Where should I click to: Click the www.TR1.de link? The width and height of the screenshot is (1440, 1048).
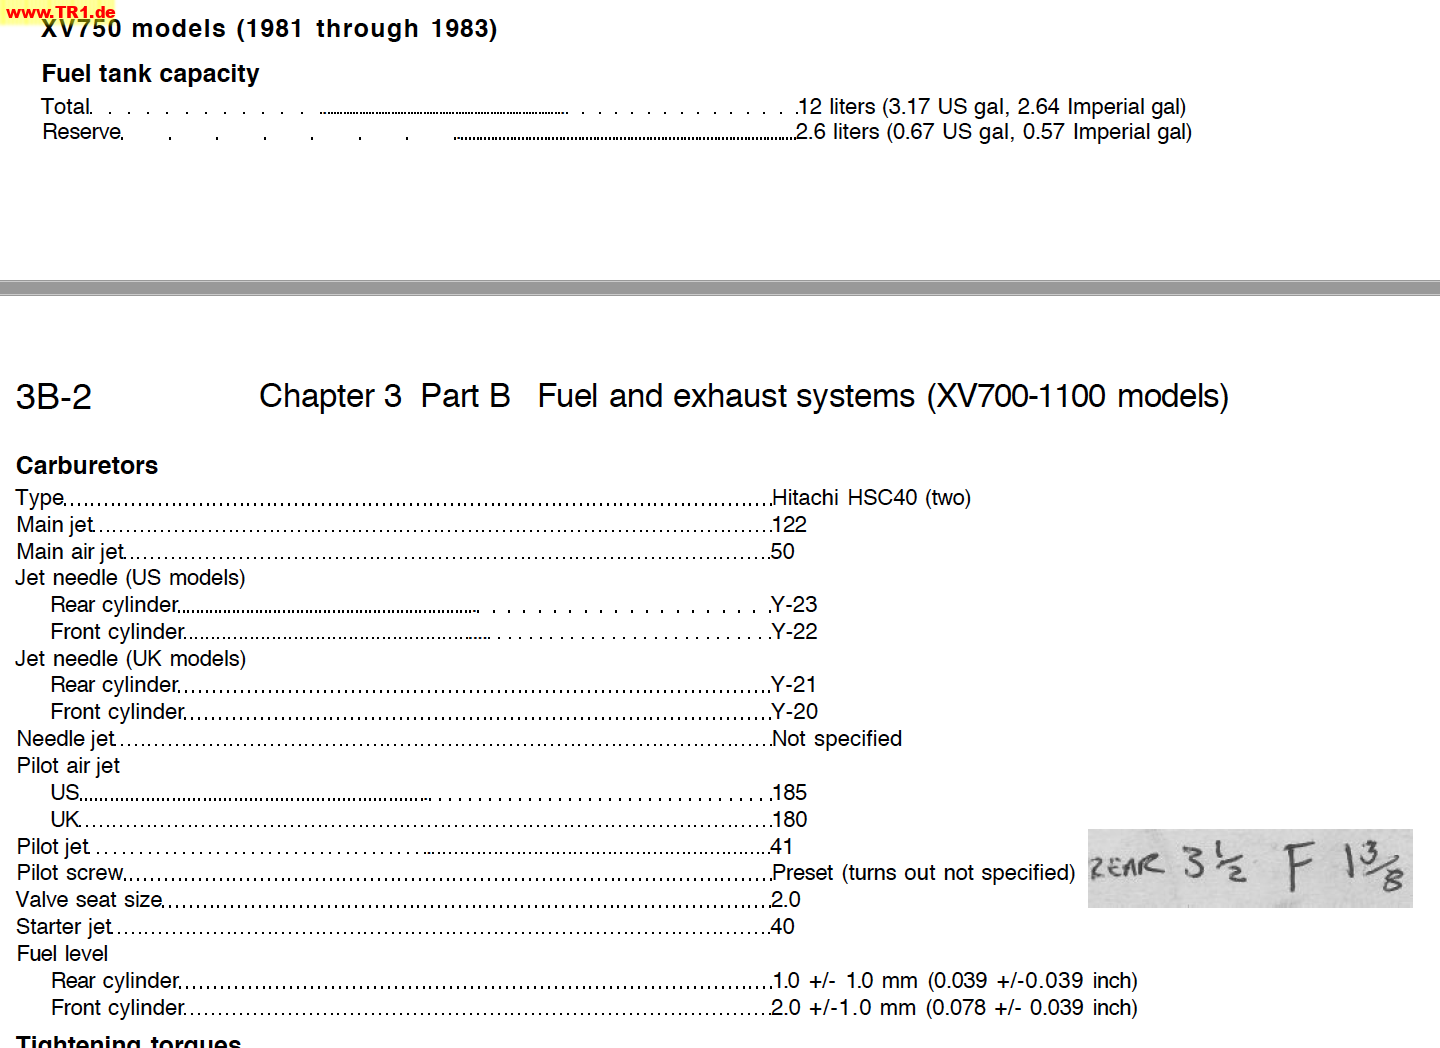click(x=60, y=12)
